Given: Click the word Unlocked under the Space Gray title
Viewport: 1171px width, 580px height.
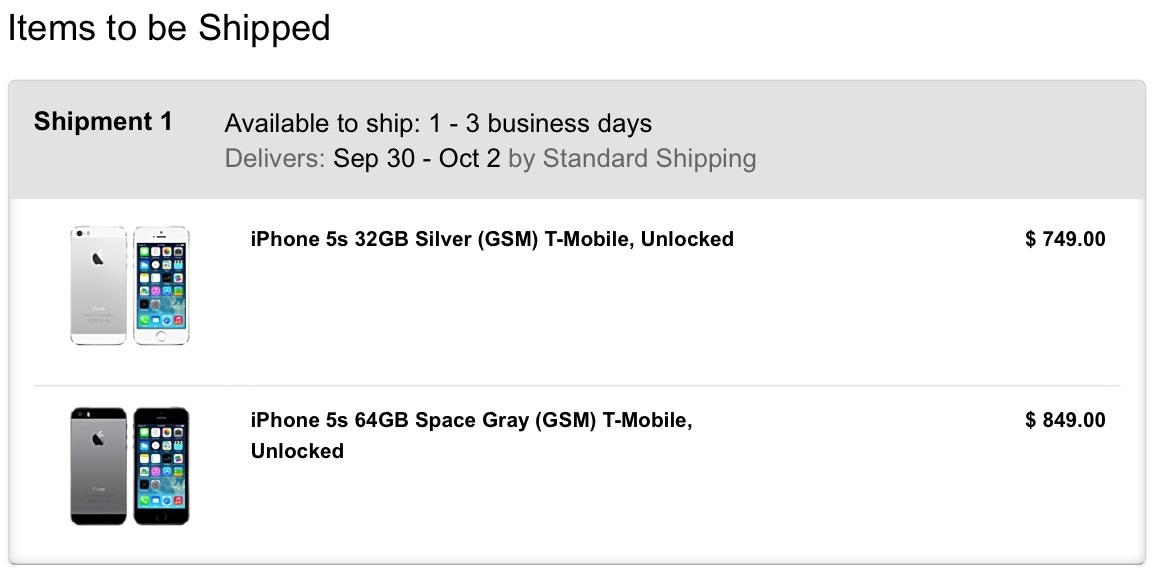Looking at the screenshot, I should (297, 451).
